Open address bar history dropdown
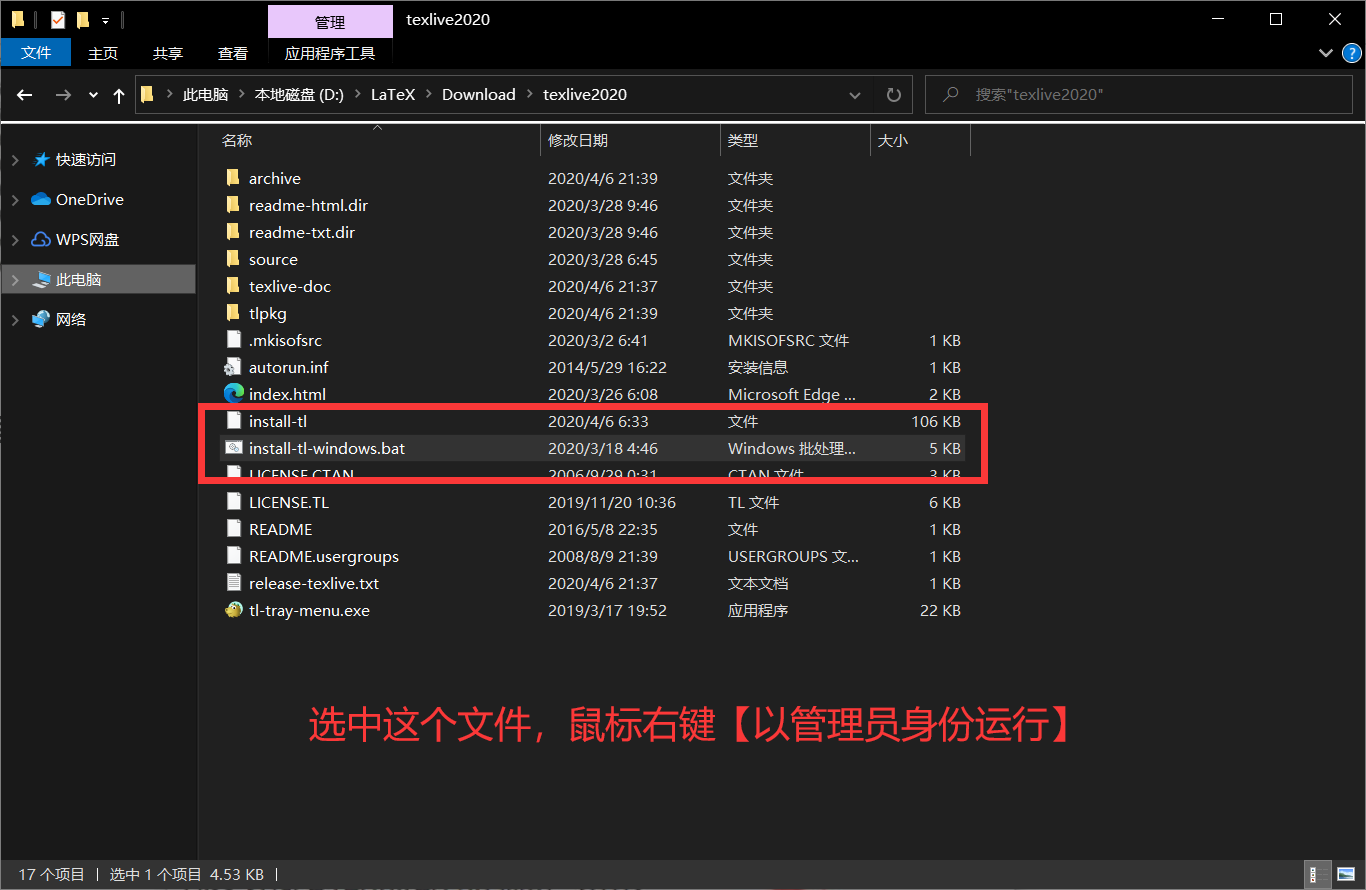 (855, 95)
